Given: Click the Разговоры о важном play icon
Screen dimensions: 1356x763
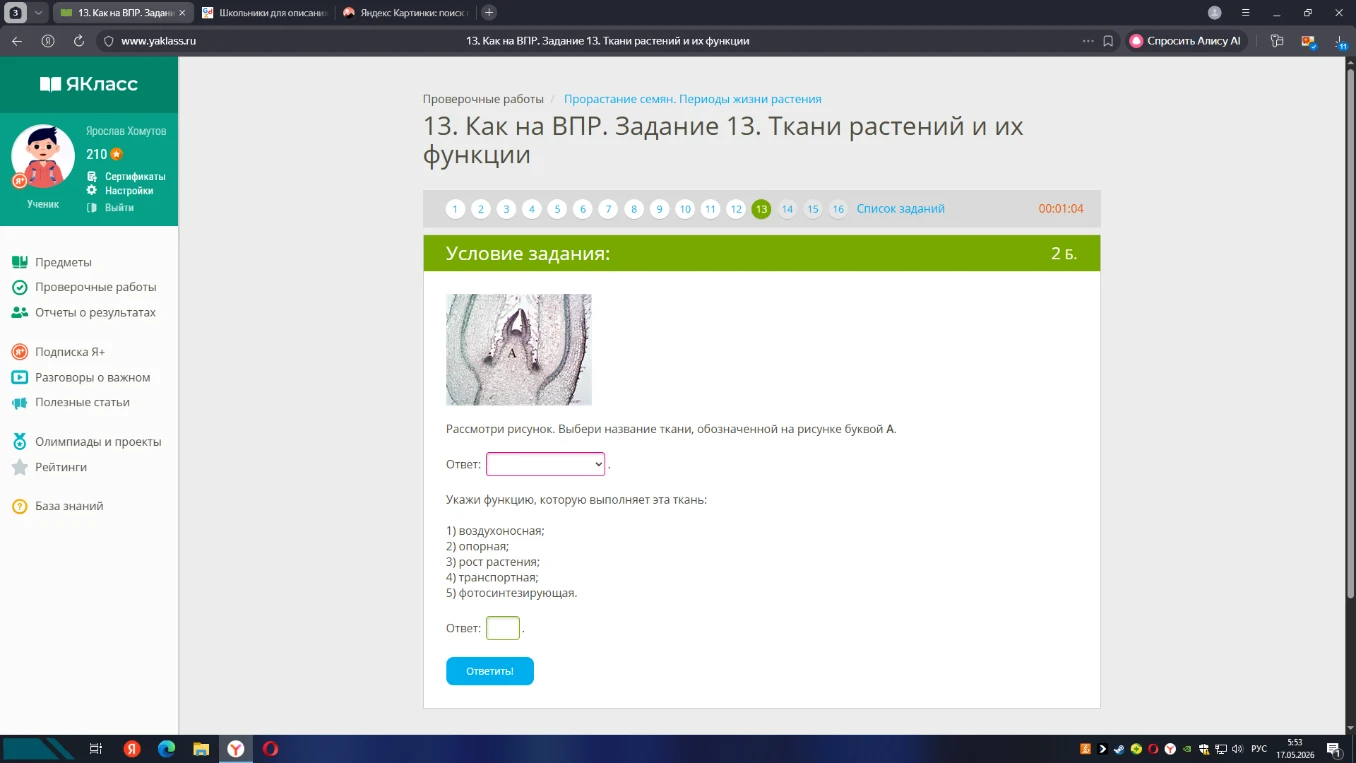Looking at the screenshot, I should point(19,377).
